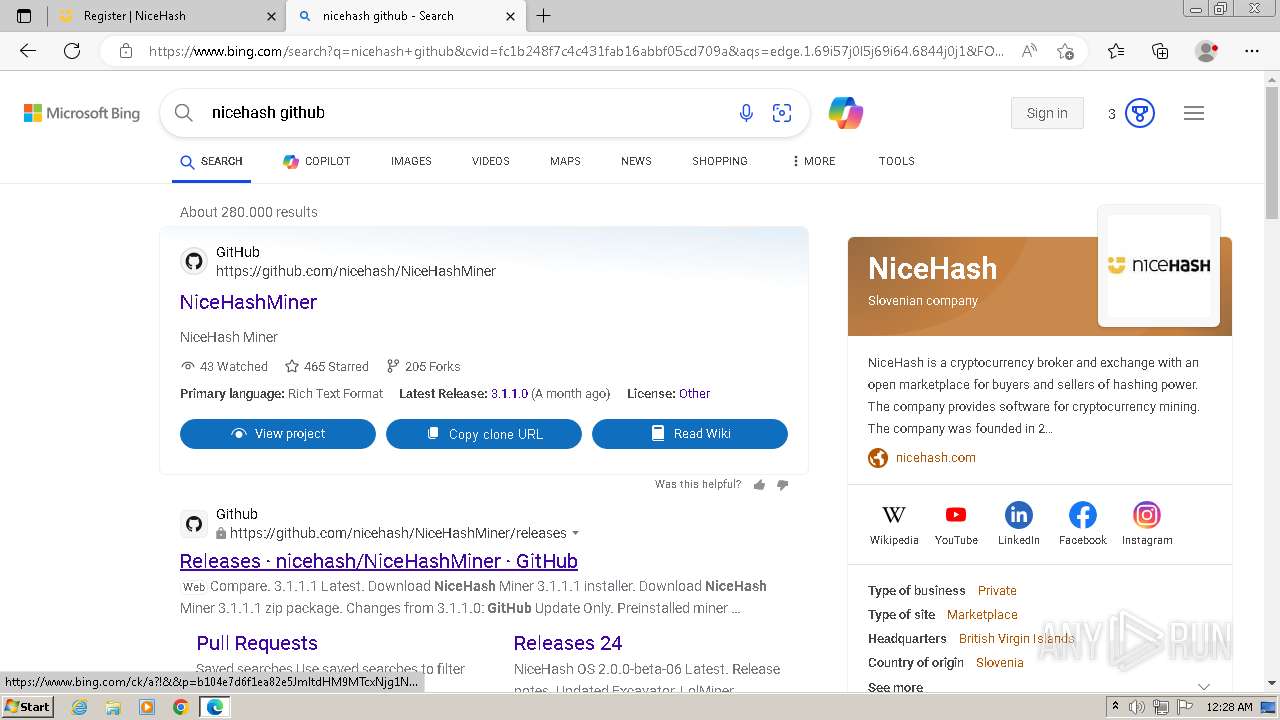Open Microsoft Bing home logo
This screenshot has width=1280, height=720.
coord(82,113)
